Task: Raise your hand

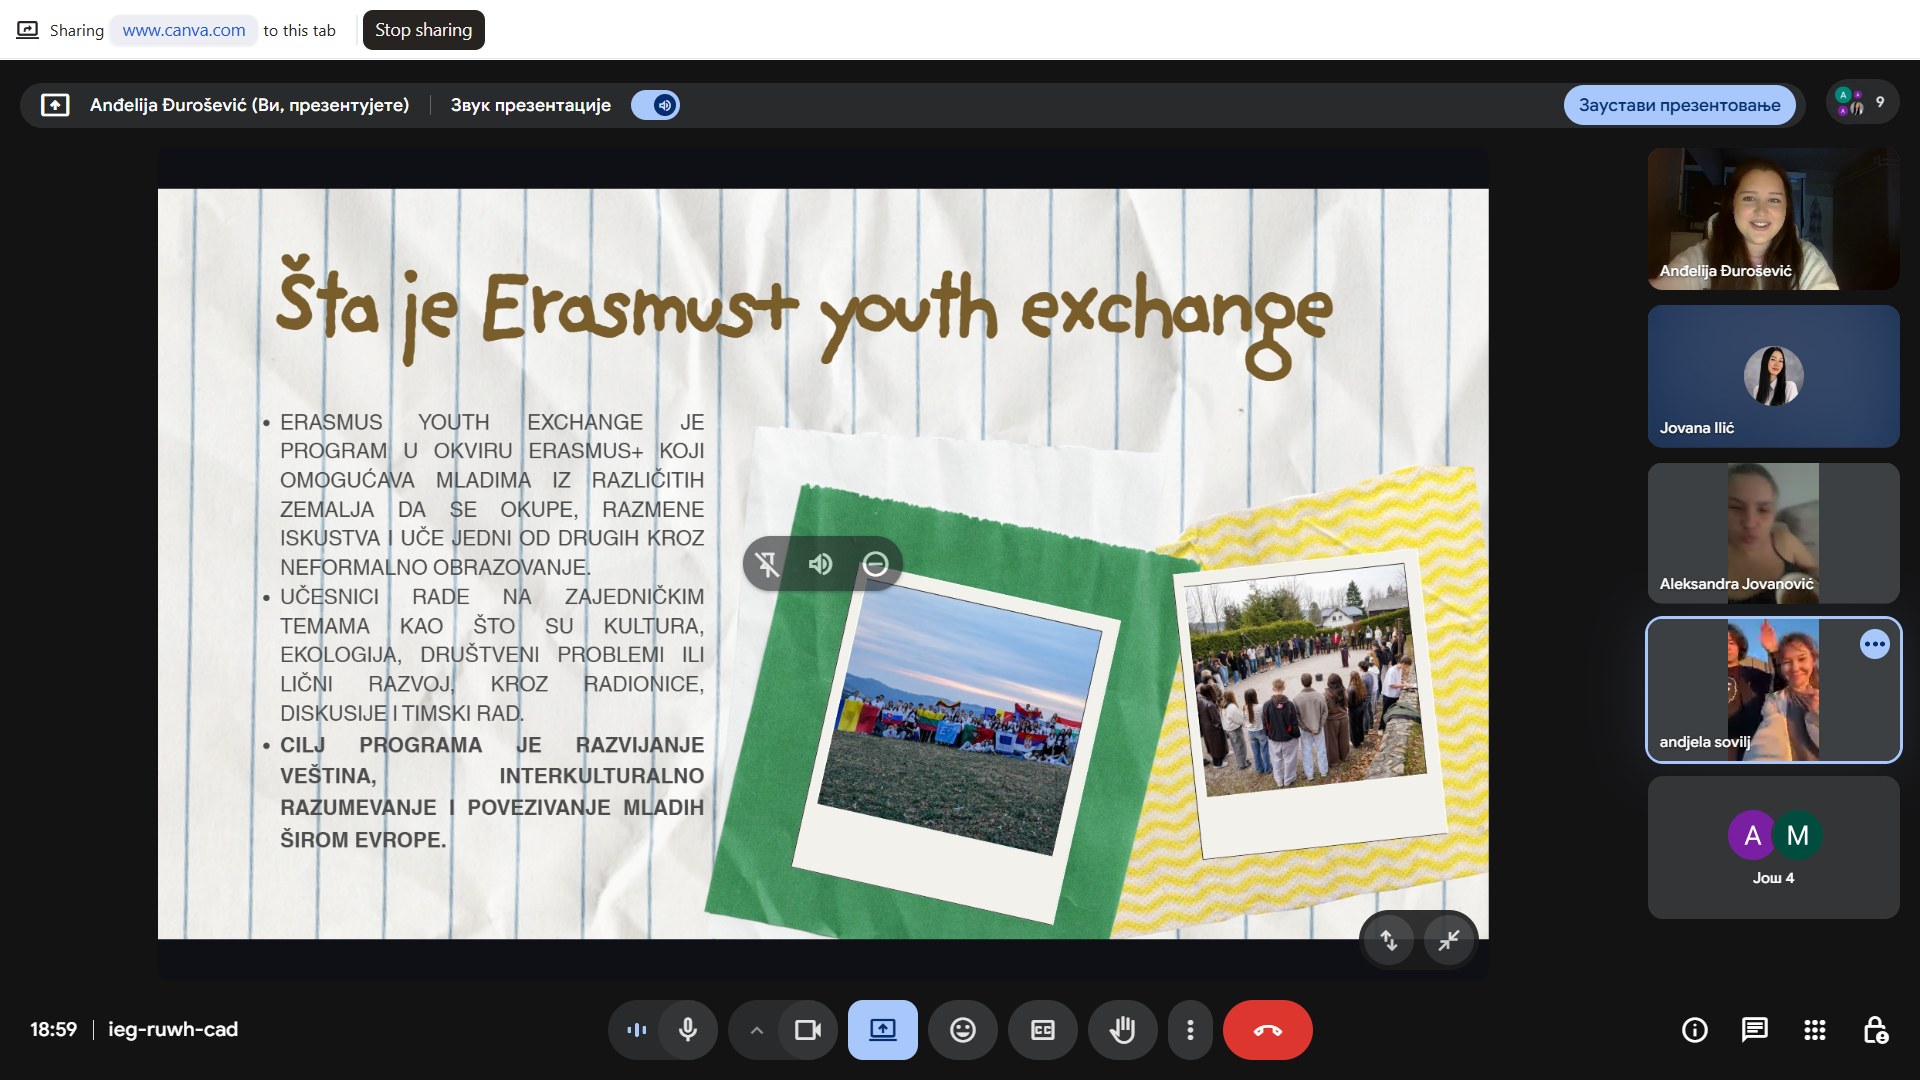Action: coord(1123,1030)
